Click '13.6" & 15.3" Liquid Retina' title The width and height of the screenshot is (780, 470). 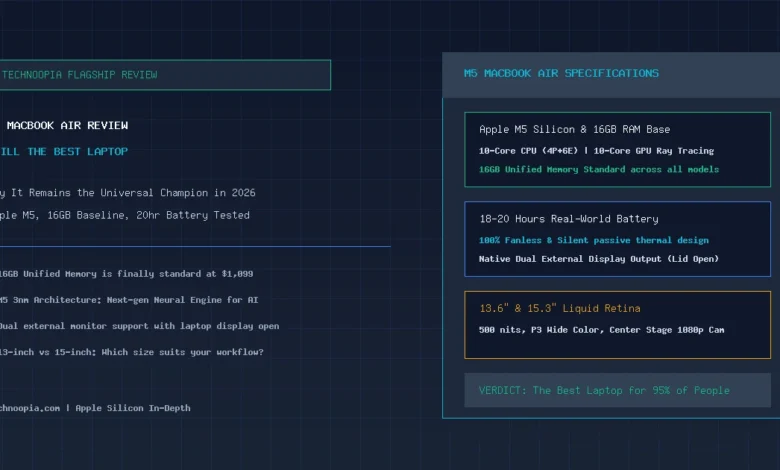click(560, 308)
